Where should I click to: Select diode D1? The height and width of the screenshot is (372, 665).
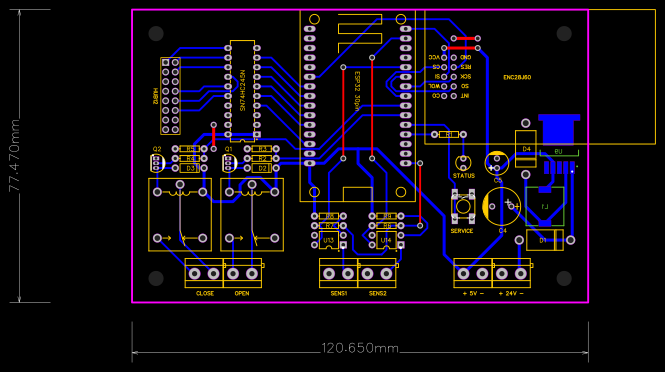pyautogui.click(x=545, y=240)
